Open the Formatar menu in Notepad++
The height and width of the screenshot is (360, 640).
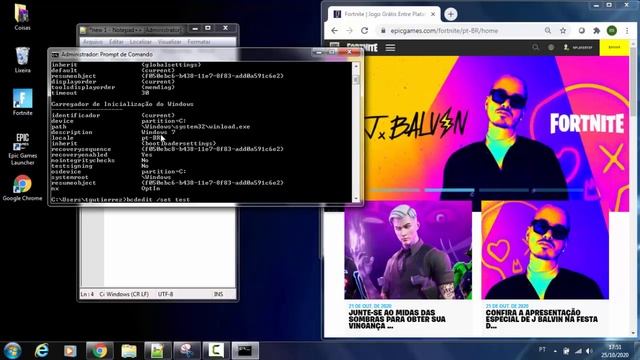point(199,42)
